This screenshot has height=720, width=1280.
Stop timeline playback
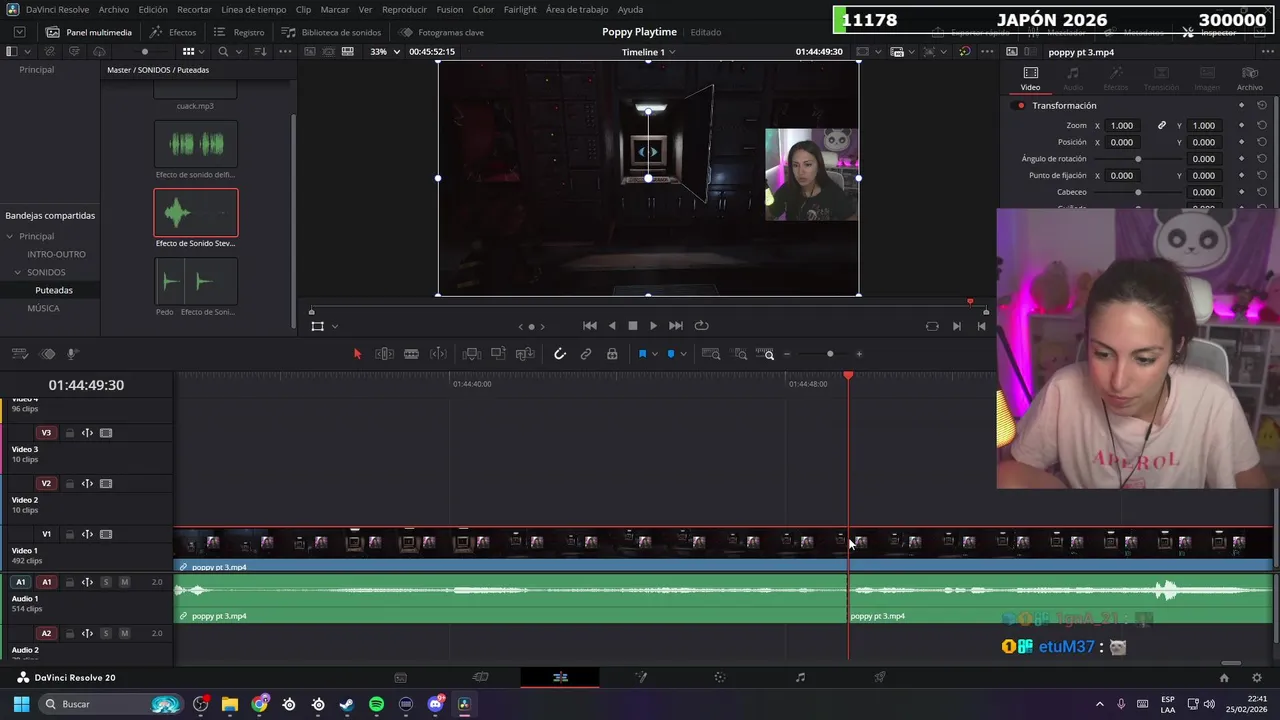point(633,326)
